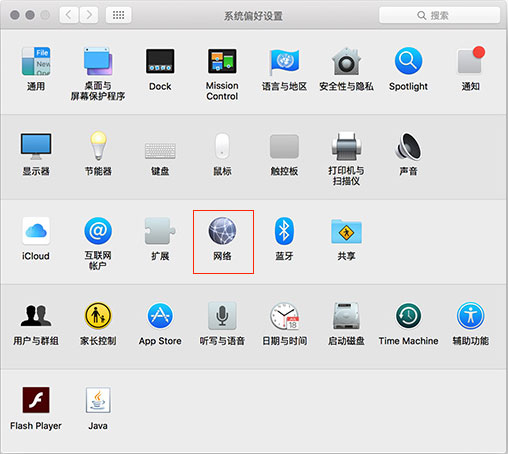The image size is (508, 454).
Task: Click the 搜索 search field
Action: [439, 15]
